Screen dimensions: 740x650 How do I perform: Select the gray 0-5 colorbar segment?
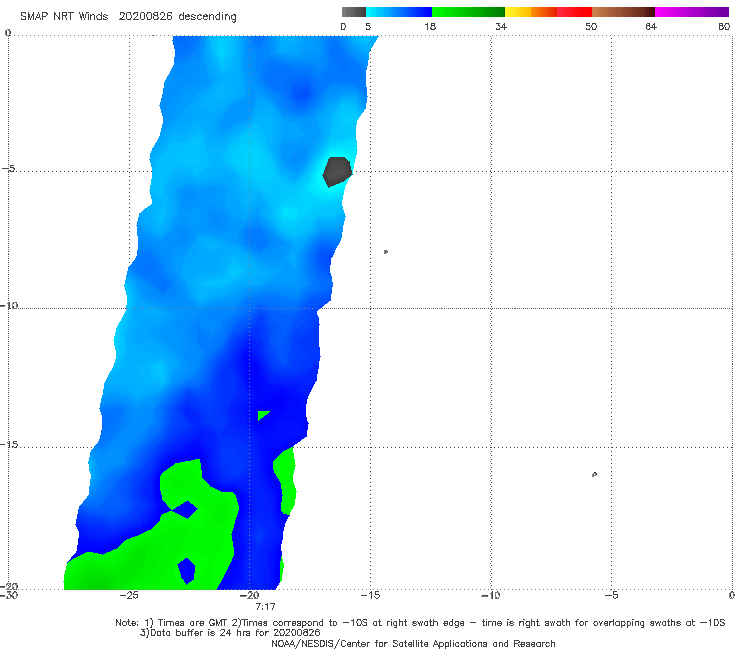click(x=354, y=12)
